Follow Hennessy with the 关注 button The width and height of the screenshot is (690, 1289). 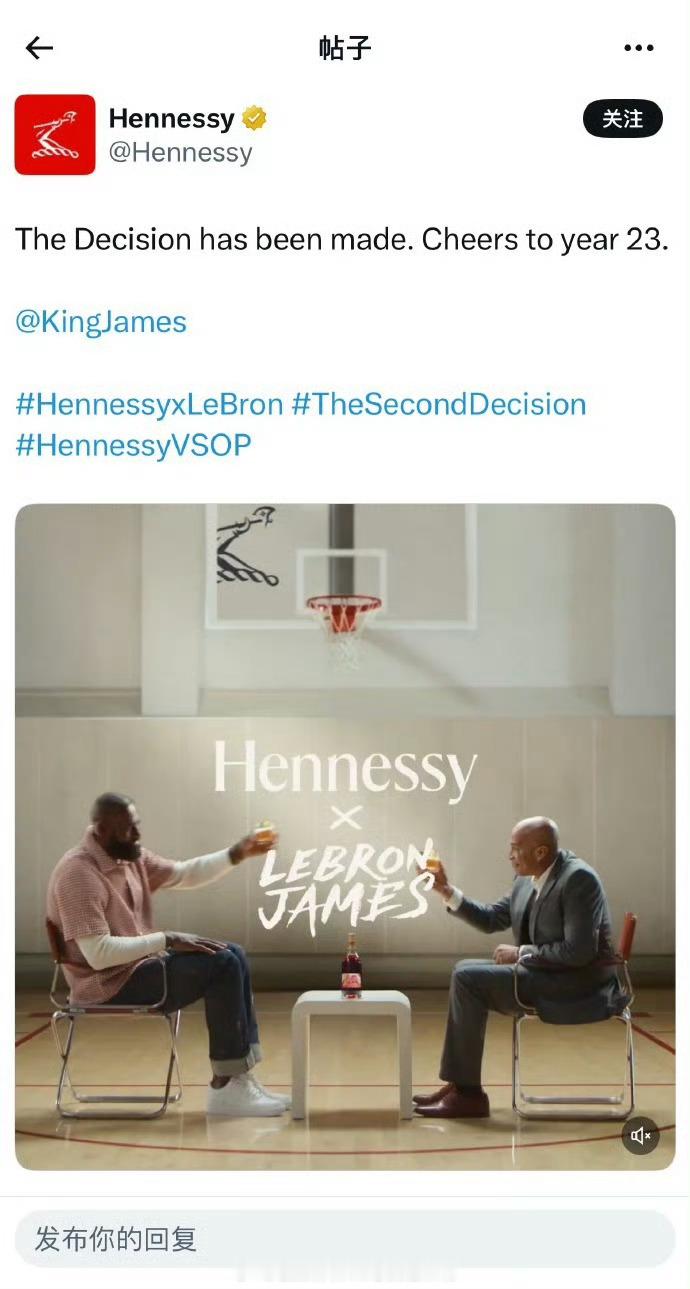click(622, 119)
